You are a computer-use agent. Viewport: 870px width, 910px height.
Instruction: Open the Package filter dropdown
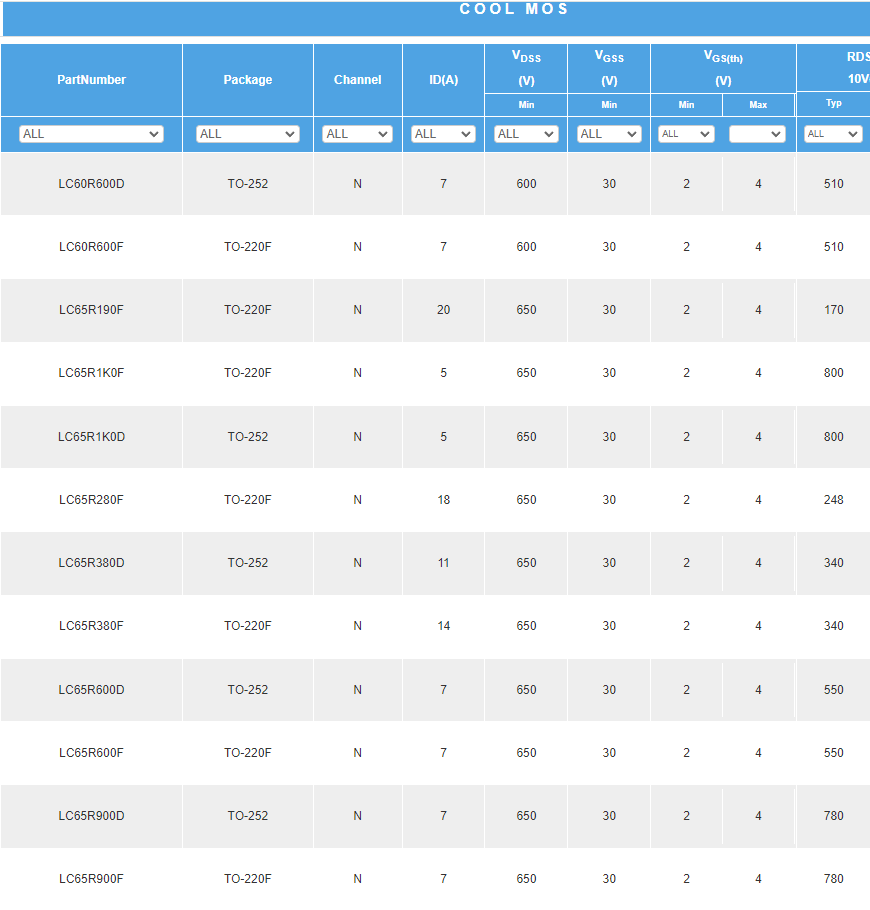[x=248, y=134]
